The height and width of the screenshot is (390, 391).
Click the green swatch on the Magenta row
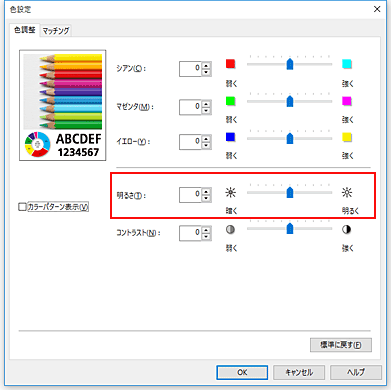(x=230, y=101)
